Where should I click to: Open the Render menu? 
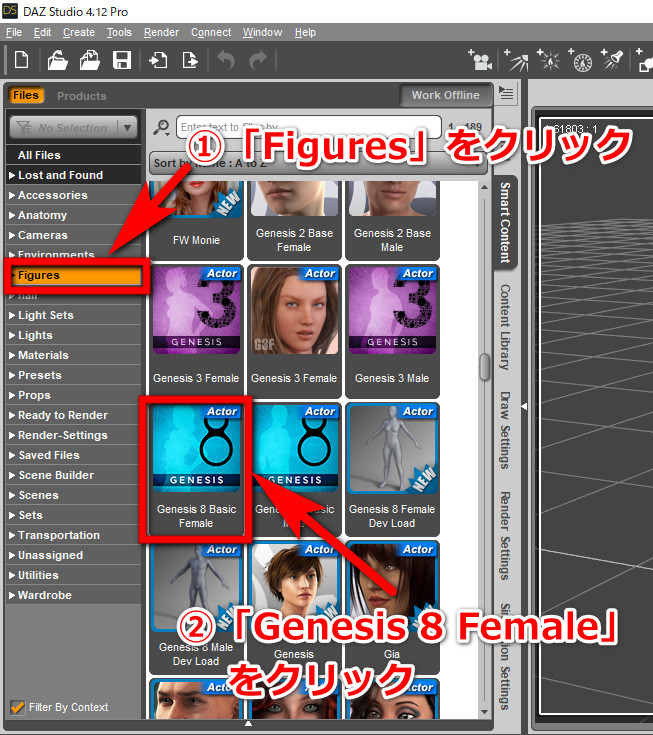coord(161,32)
